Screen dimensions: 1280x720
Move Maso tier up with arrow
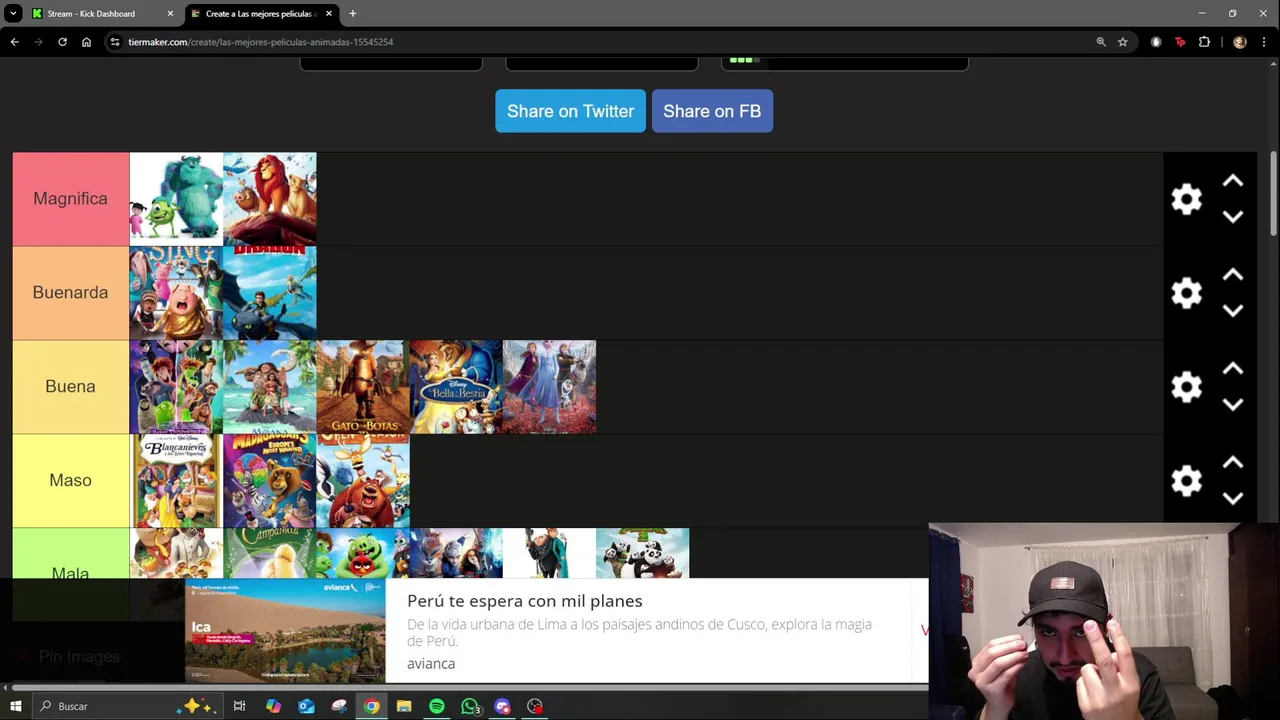(1232, 463)
